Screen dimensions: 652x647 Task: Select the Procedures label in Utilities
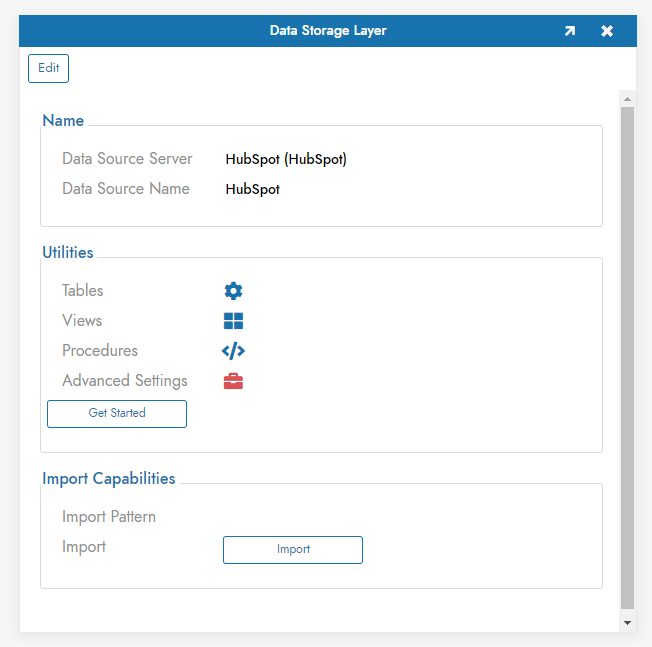coord(100,351)
